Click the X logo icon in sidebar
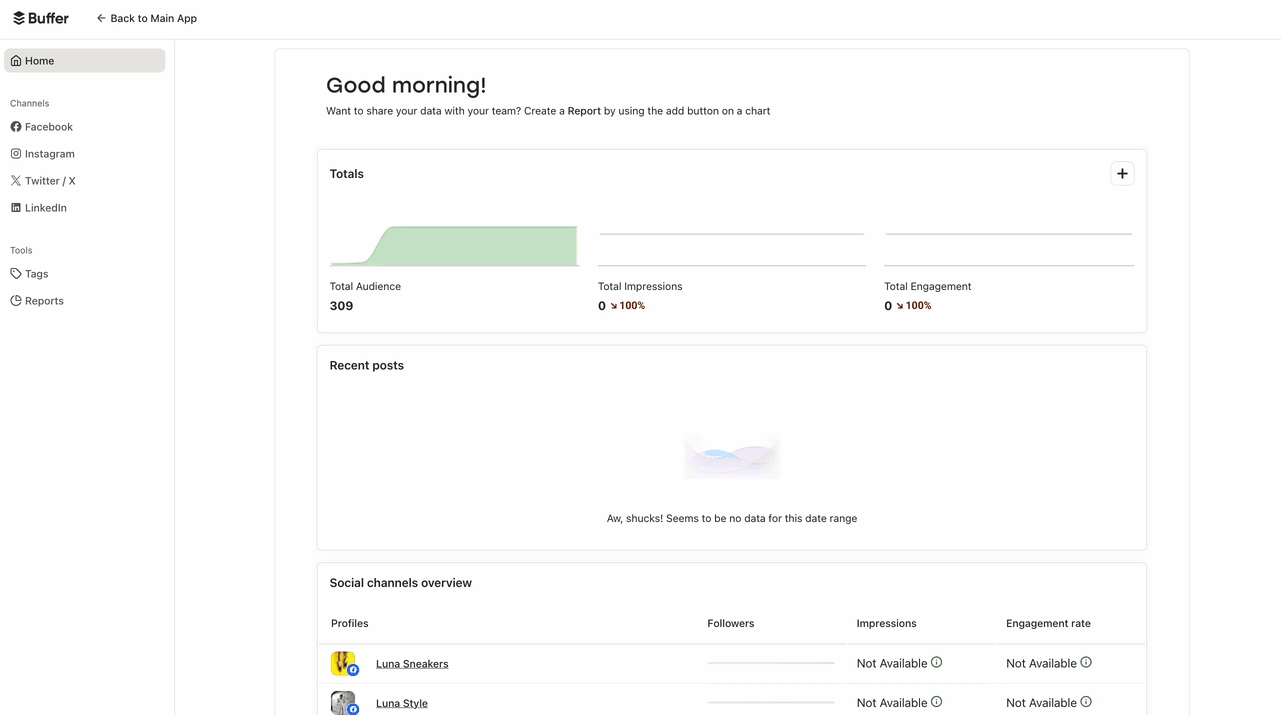The height and width of the screenshot is (715, 1281). tap(16, 181)
